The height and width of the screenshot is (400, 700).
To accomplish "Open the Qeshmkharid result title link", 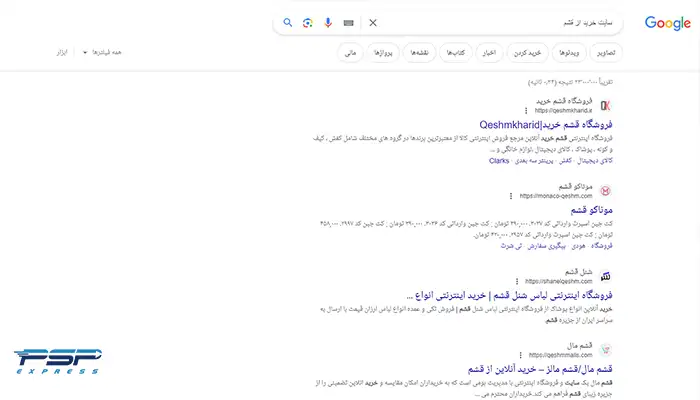I will click(546, 125).
